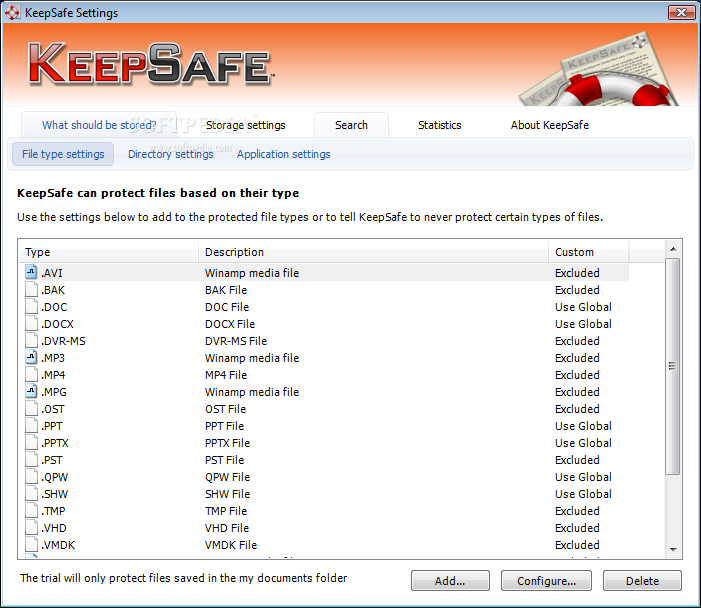Select the 'Winamp media file' text in .AVI row
701x608 pixels.
pos(252,273)
